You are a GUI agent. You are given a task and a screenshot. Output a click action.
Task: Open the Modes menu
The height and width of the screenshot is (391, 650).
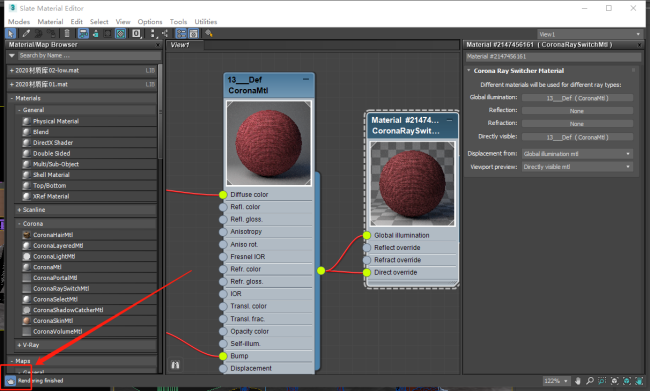coord(19,22)
